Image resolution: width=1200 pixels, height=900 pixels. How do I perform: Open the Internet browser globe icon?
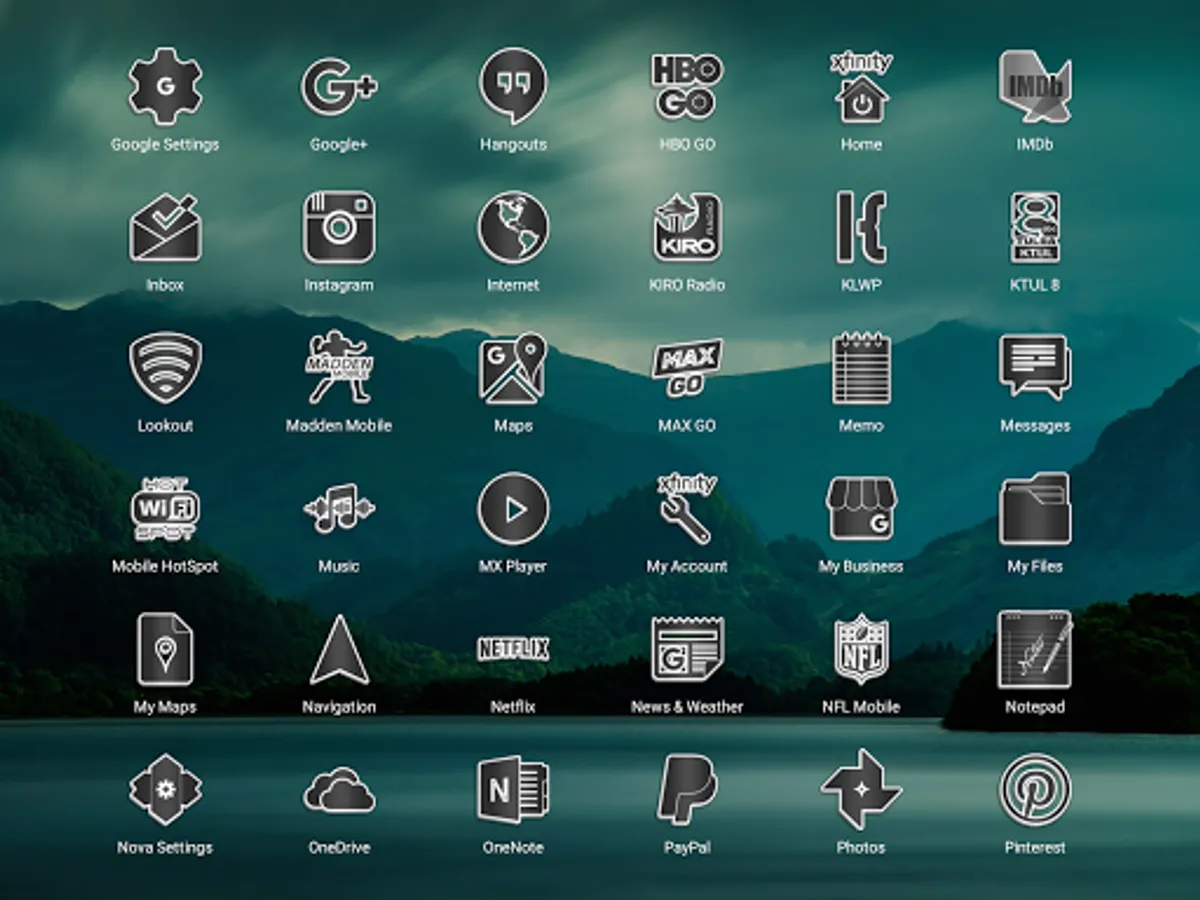pos(513,228)
